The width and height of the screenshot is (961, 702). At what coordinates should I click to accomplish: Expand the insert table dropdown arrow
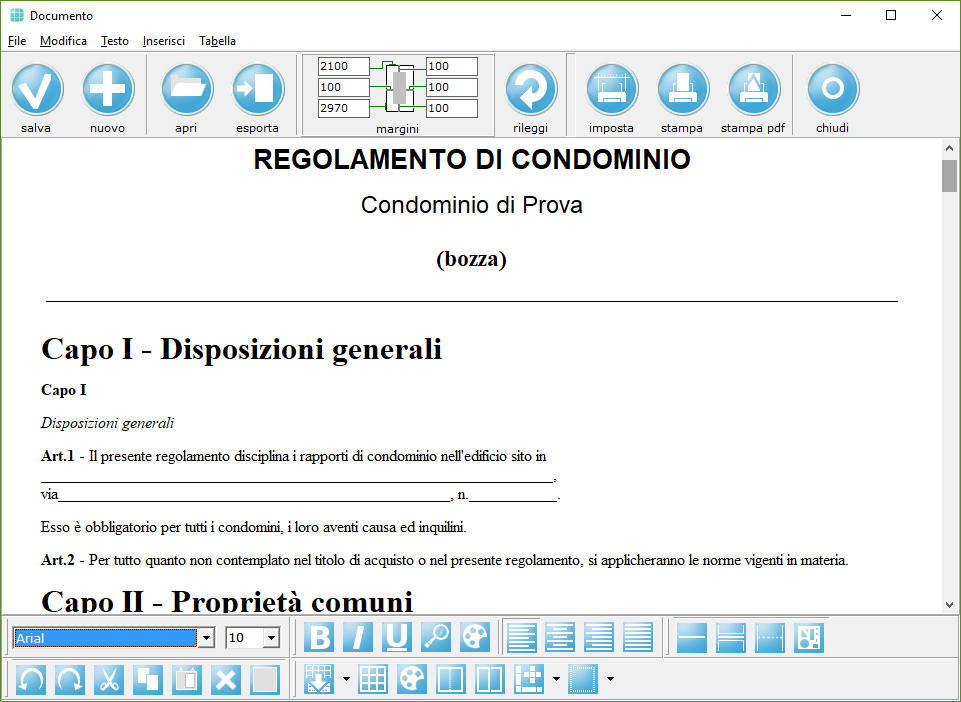click(x=346, y=680)
